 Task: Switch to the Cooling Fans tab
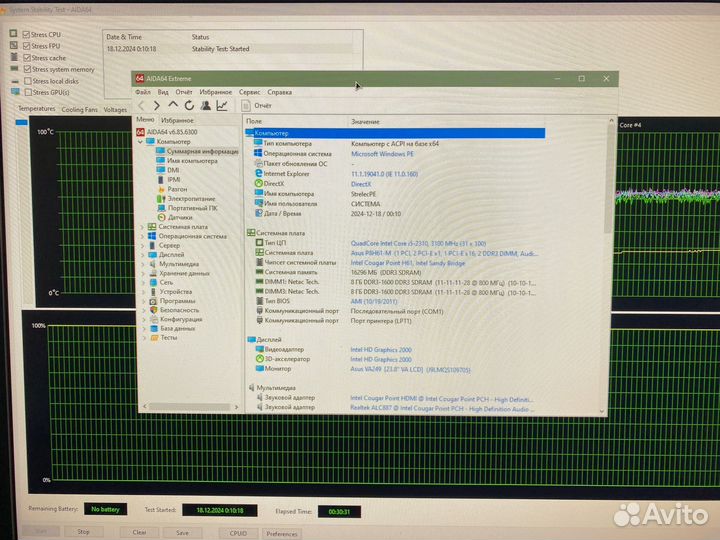pos(79,110)
